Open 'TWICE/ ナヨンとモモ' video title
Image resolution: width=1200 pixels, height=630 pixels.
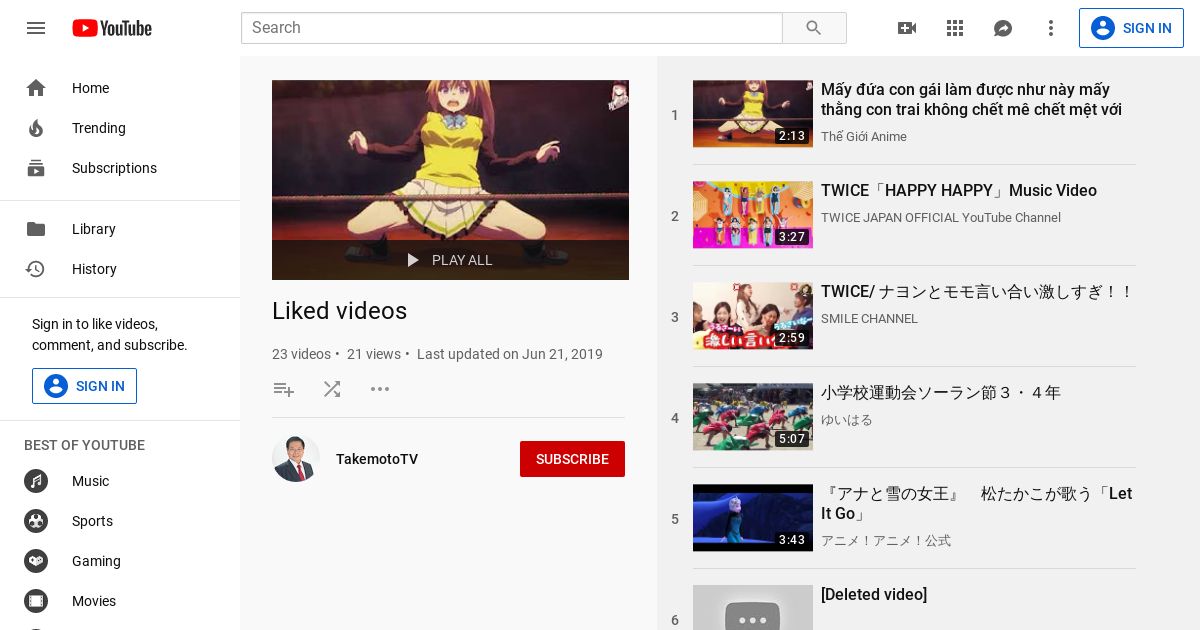click(x=977, y=292)
